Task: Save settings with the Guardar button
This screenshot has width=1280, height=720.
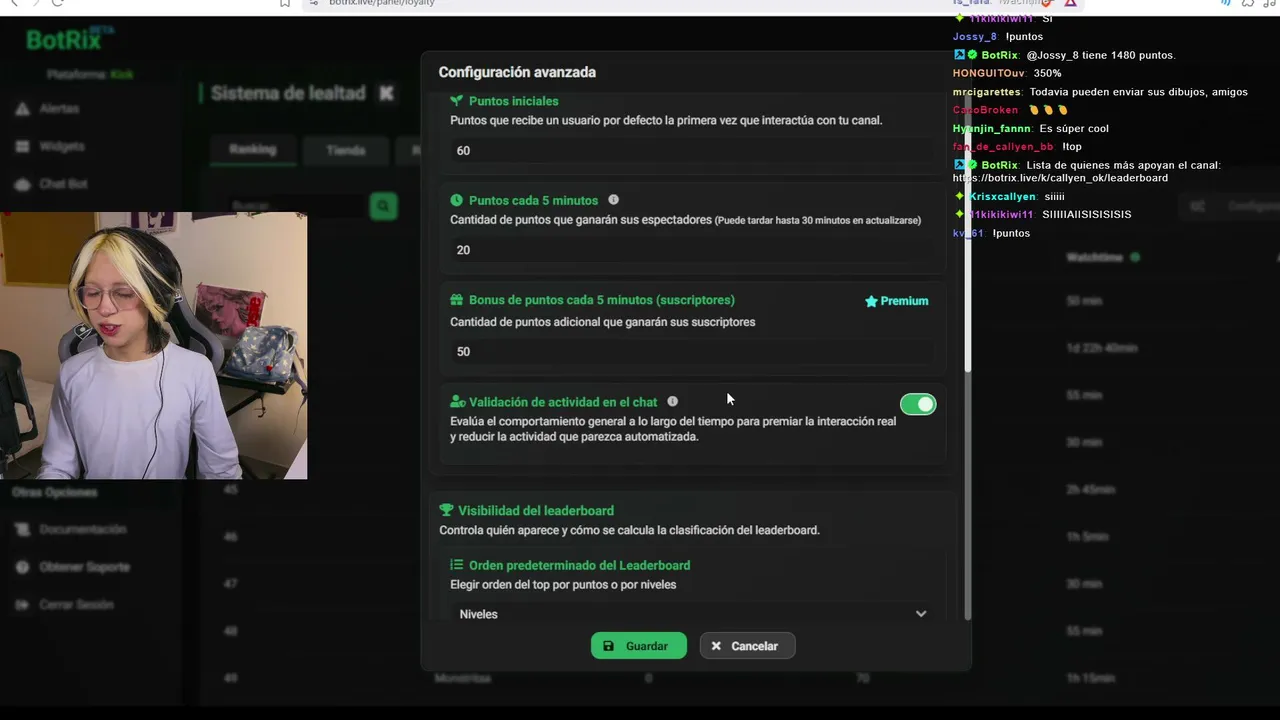Action: point(639,646)
